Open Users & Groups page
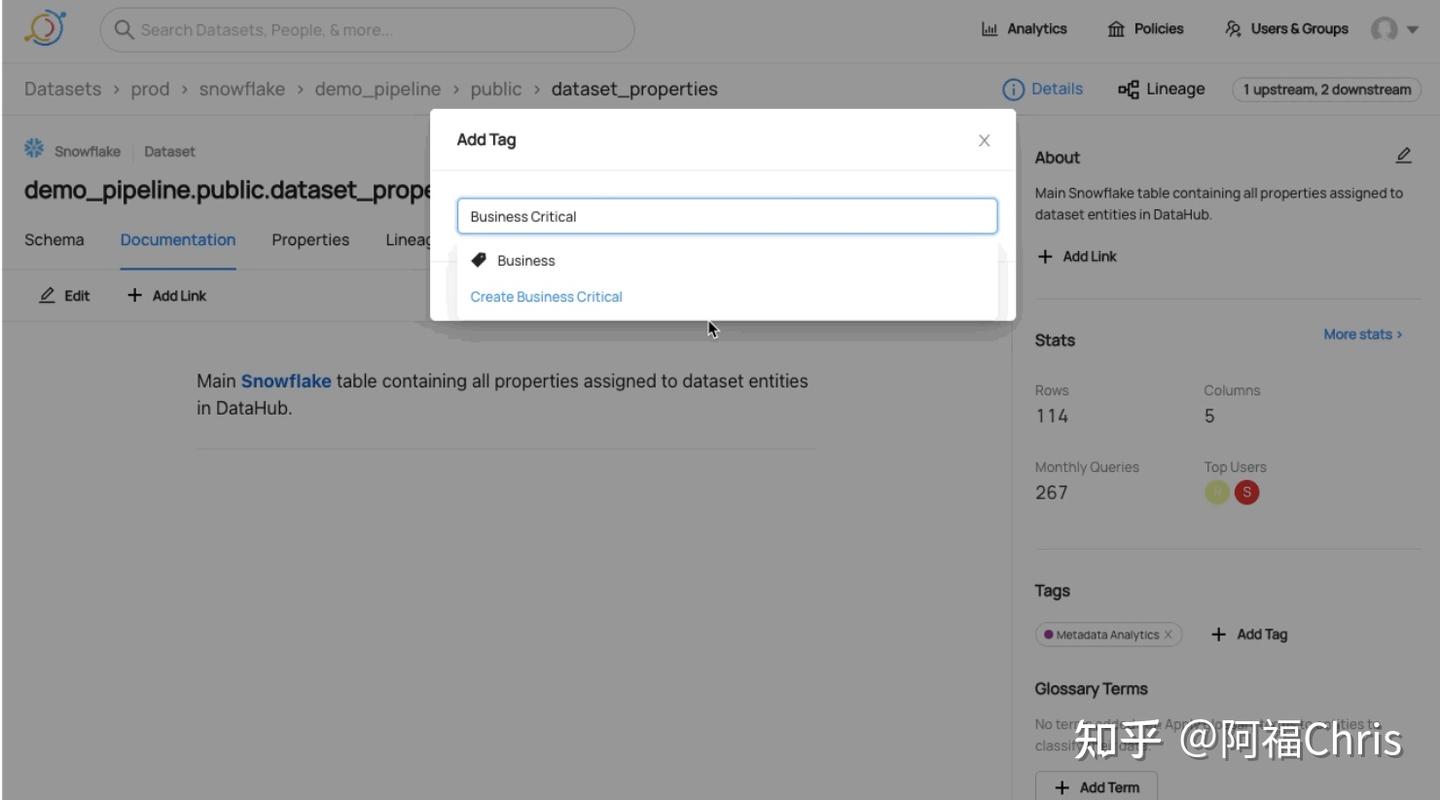 pyautogui.click(x=1287, y=29)
